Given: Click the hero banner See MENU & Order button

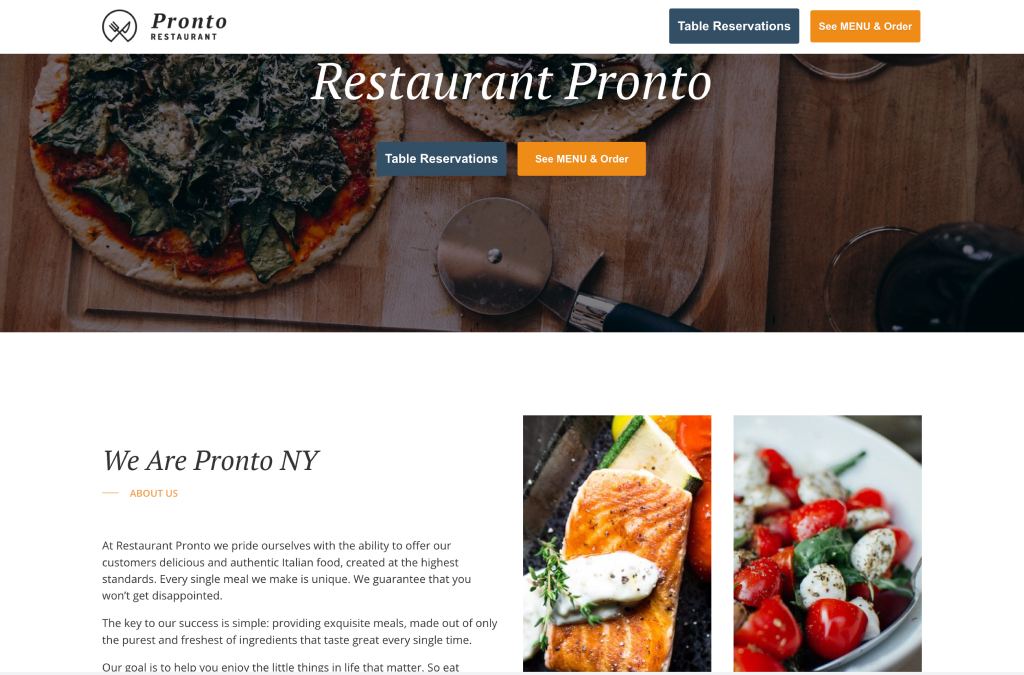Looking at the screenshot, I should point(581,159).
